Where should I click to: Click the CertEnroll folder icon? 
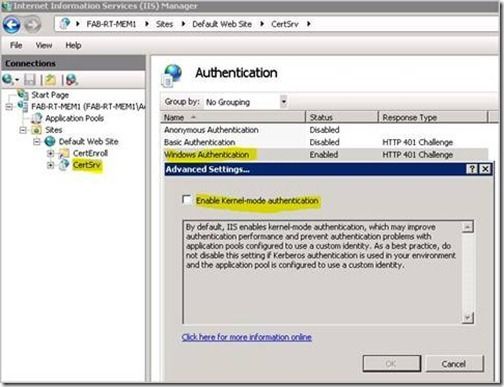click(64, 153)
